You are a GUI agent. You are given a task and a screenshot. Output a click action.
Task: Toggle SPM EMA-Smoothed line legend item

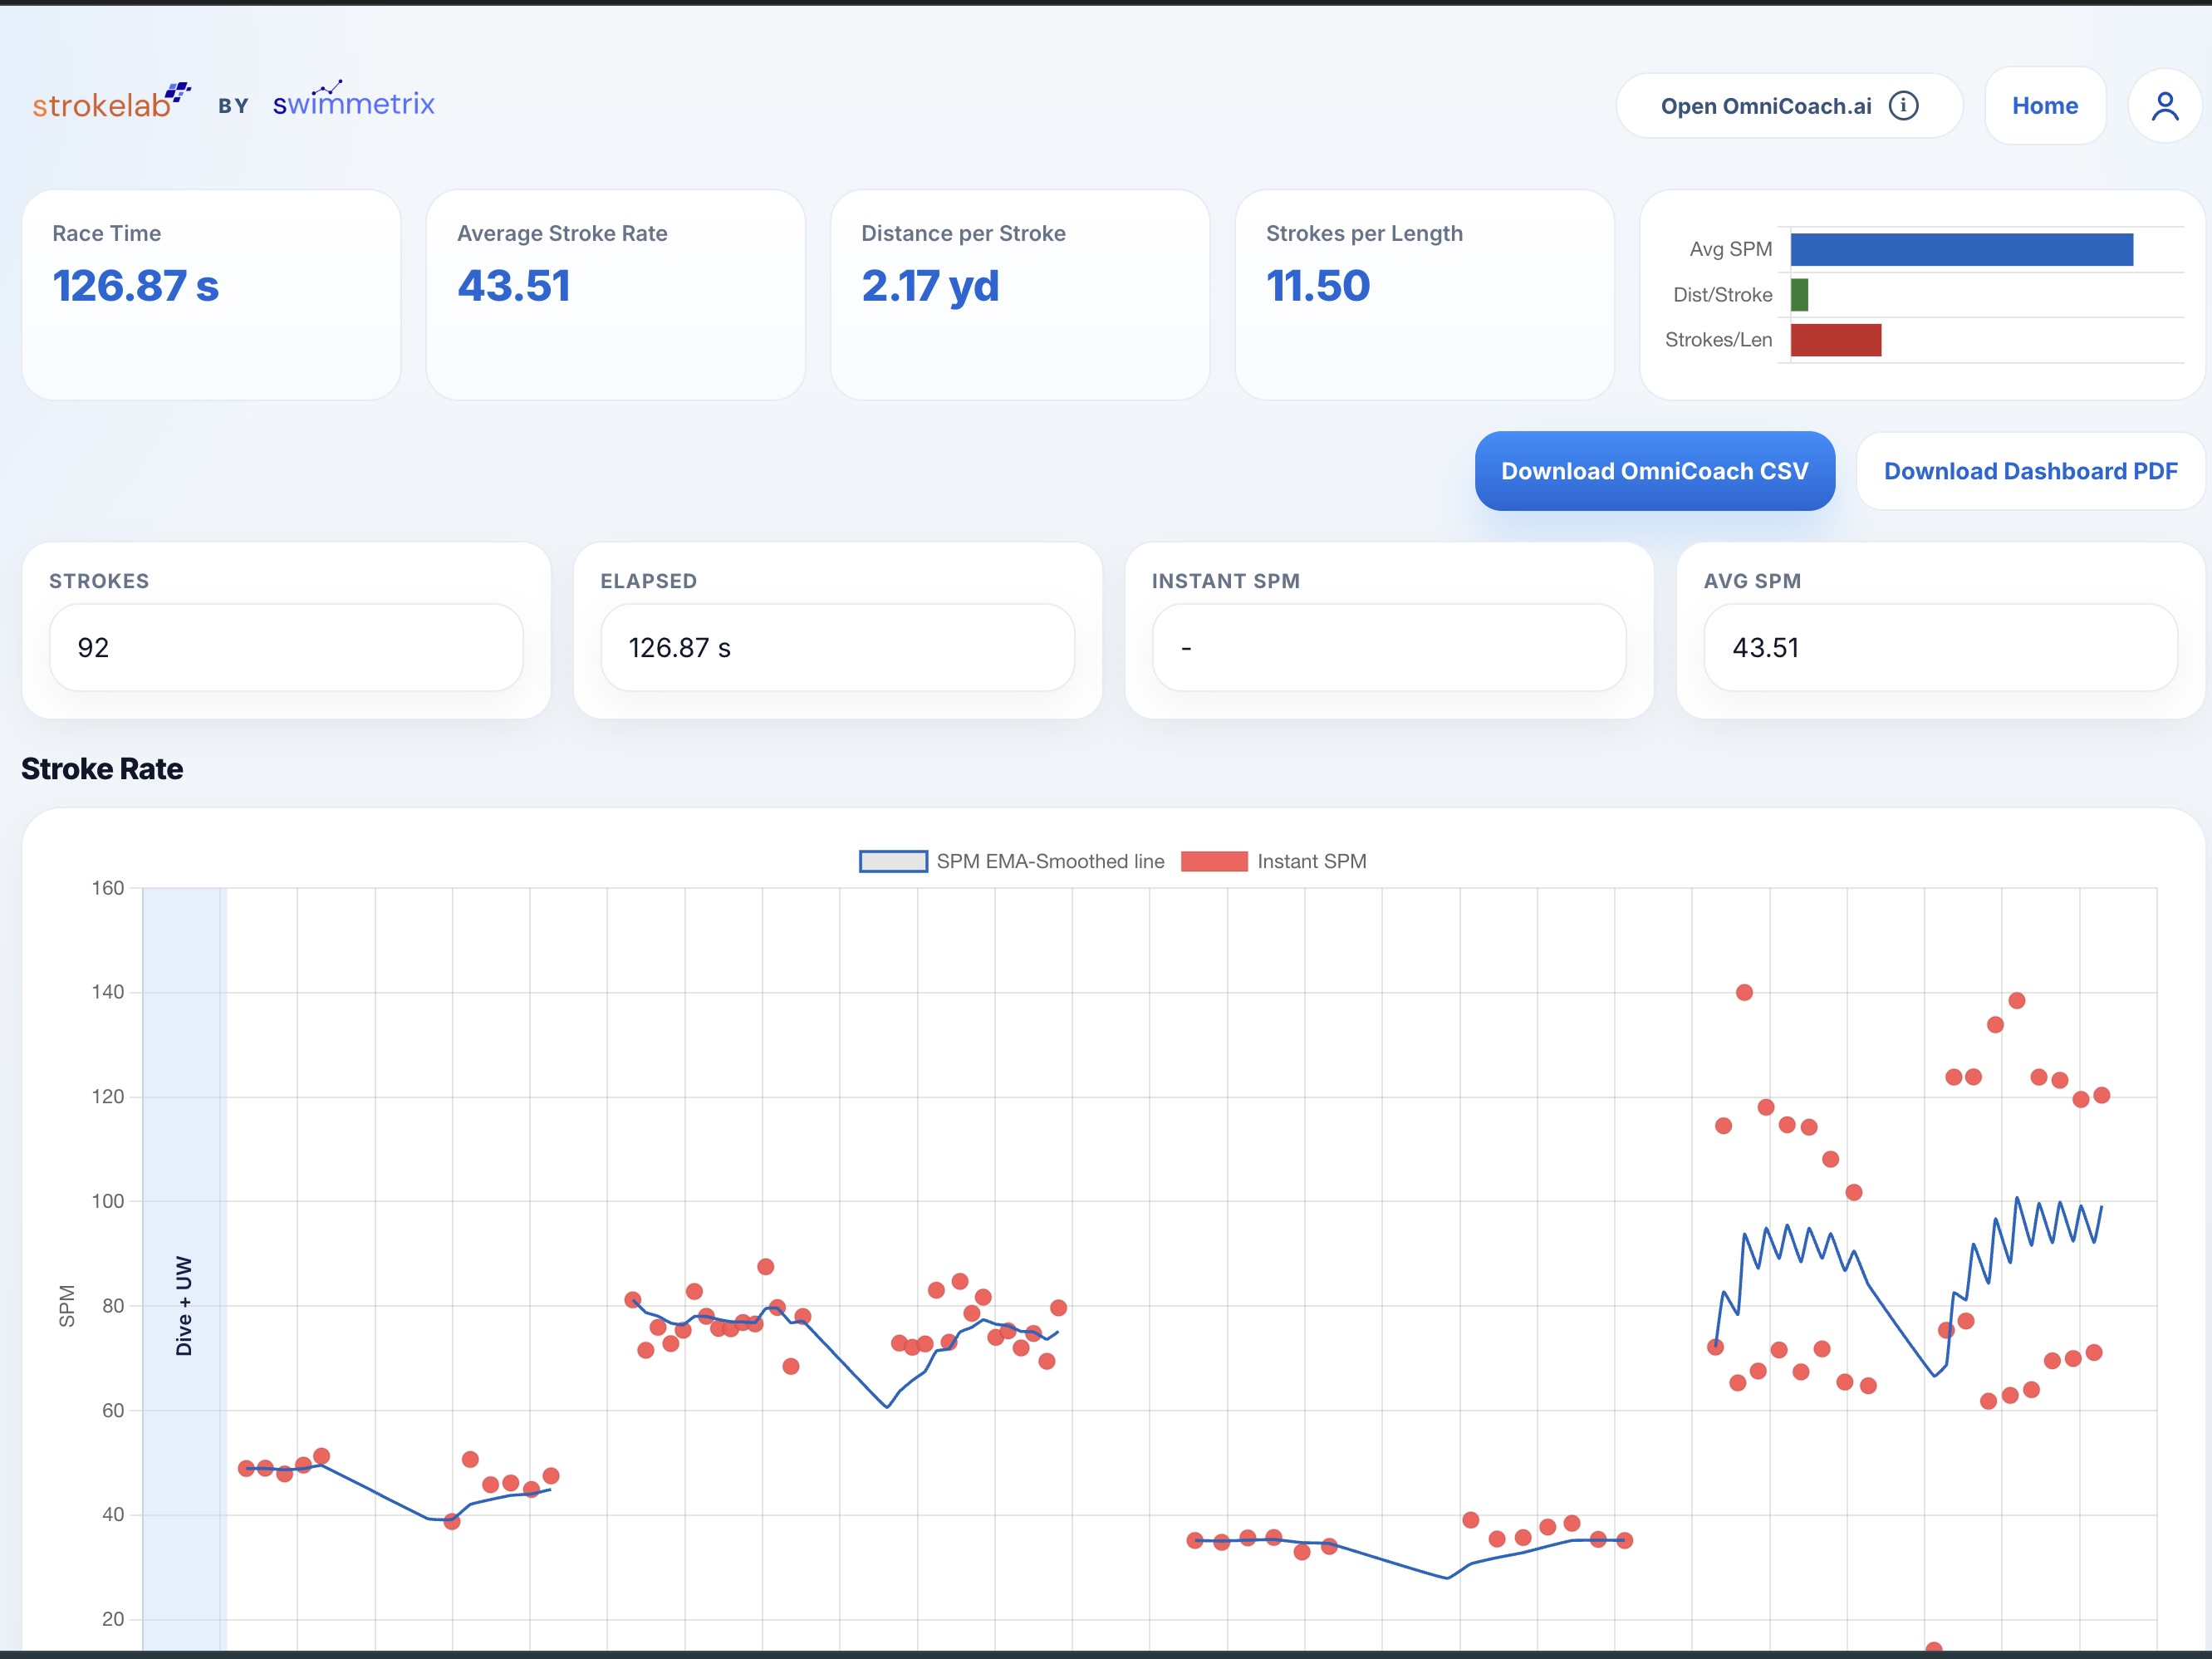click(1012, 861)
